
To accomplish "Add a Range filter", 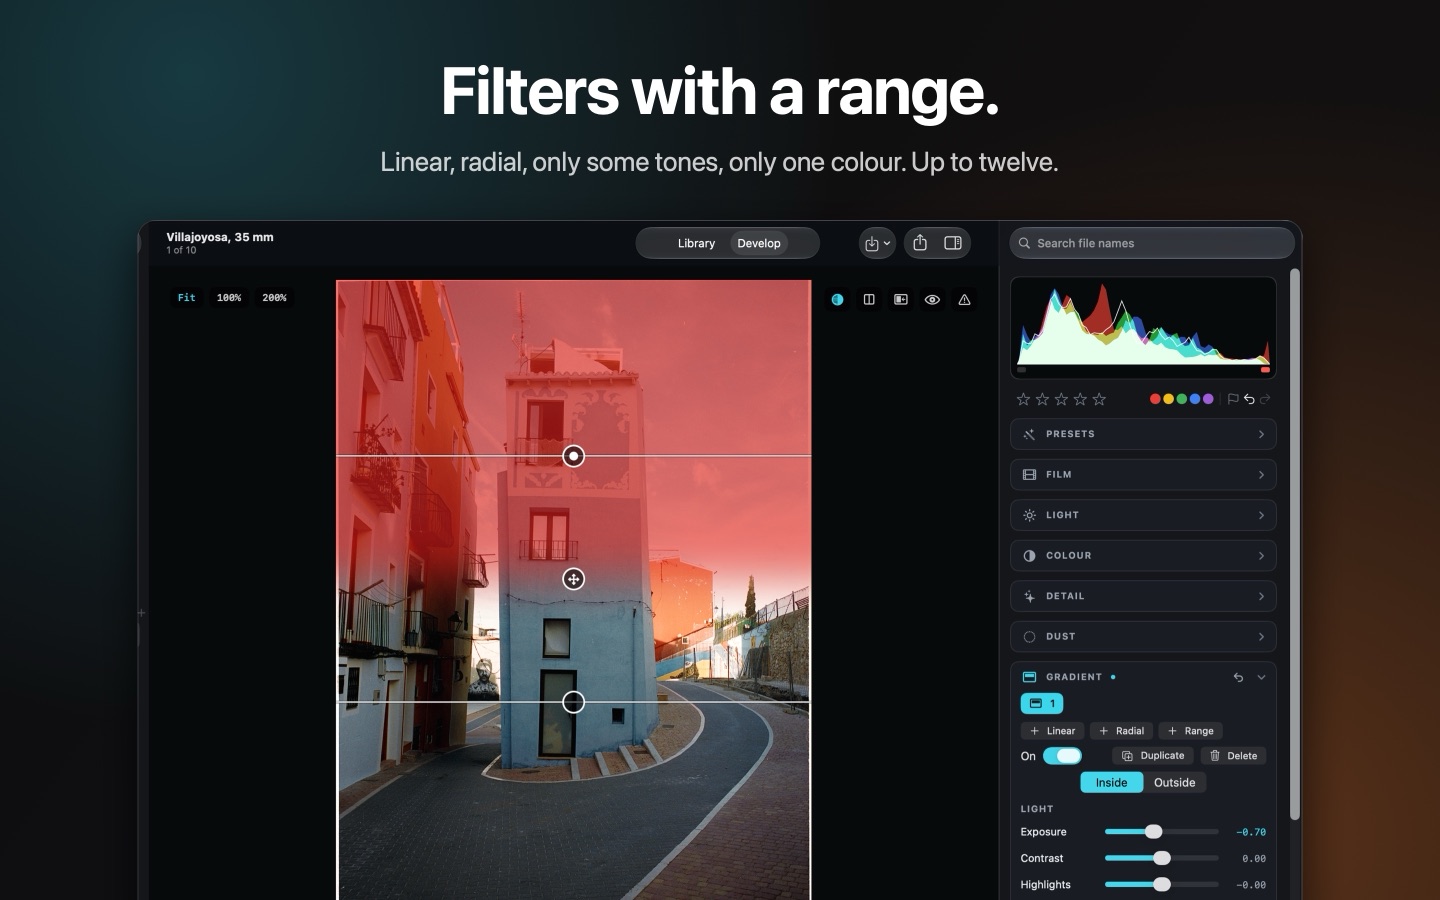I will click(x=1190, y=731).
